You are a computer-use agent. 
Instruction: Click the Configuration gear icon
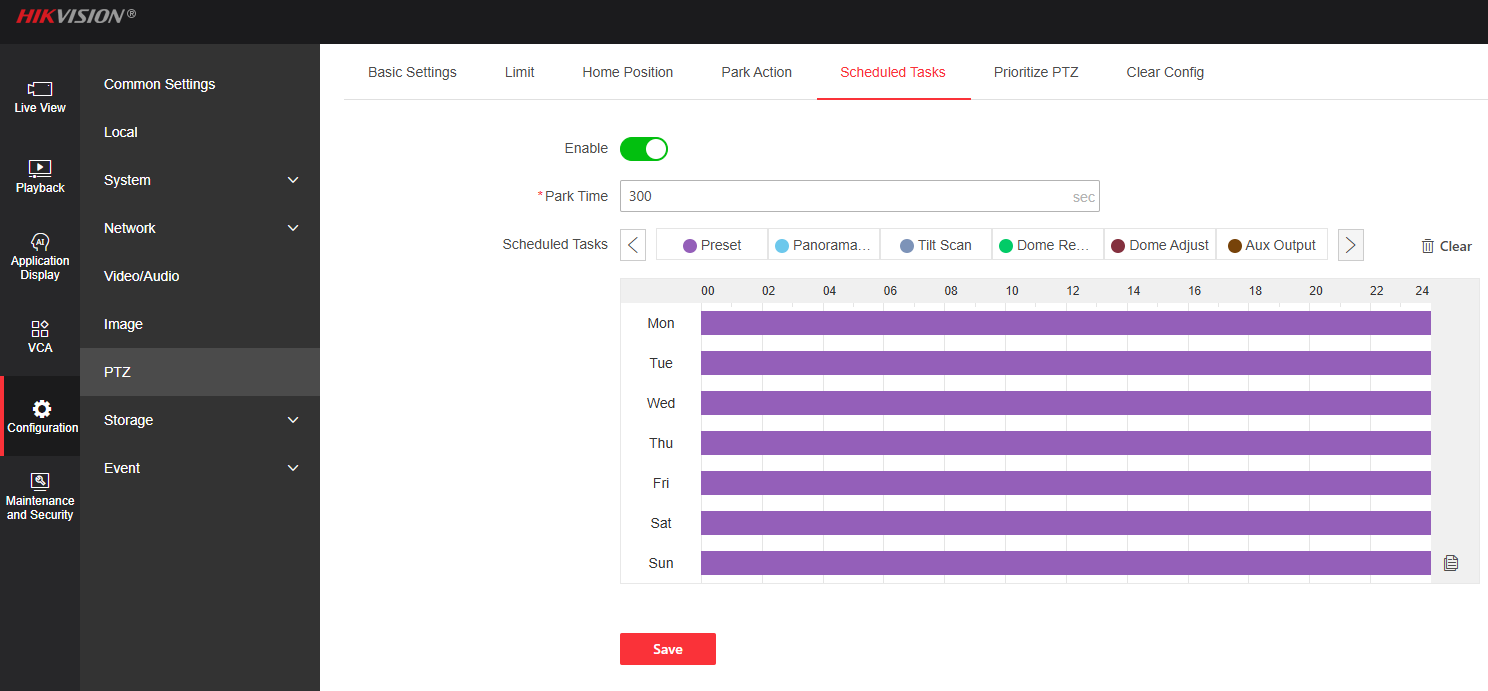point(41,409)
